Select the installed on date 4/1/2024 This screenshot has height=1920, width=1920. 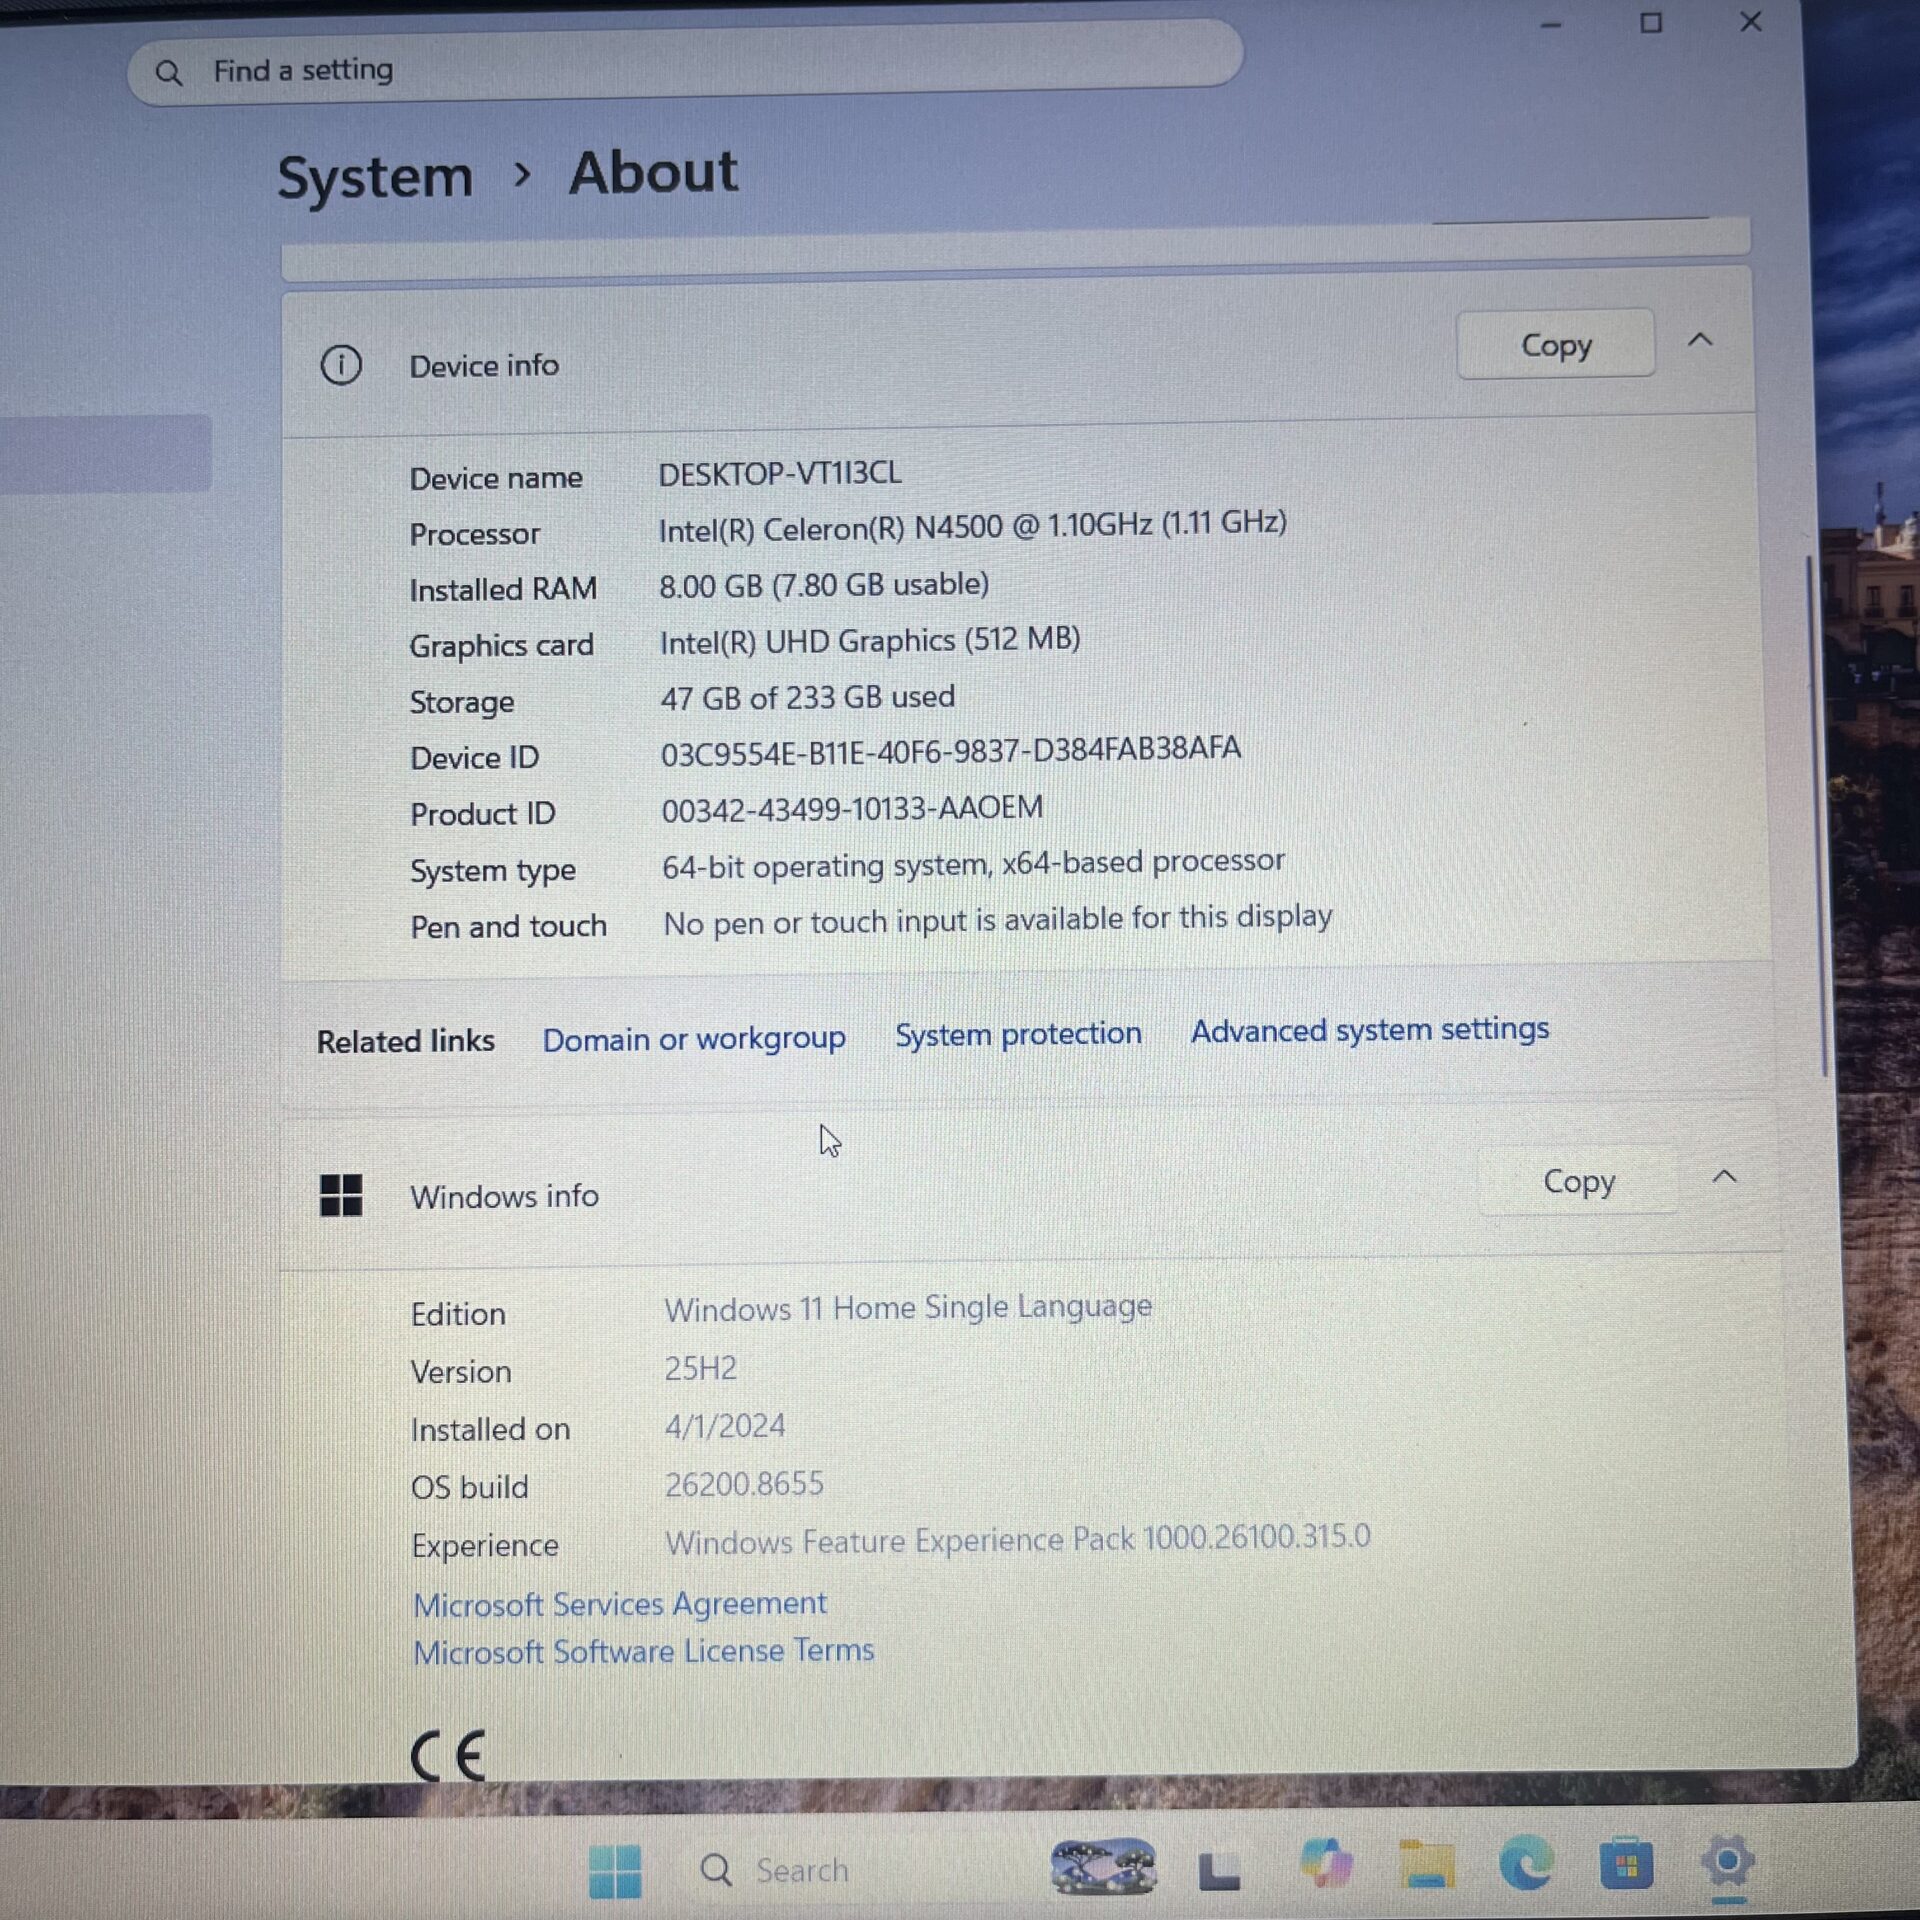click(x=725, y=1426)
